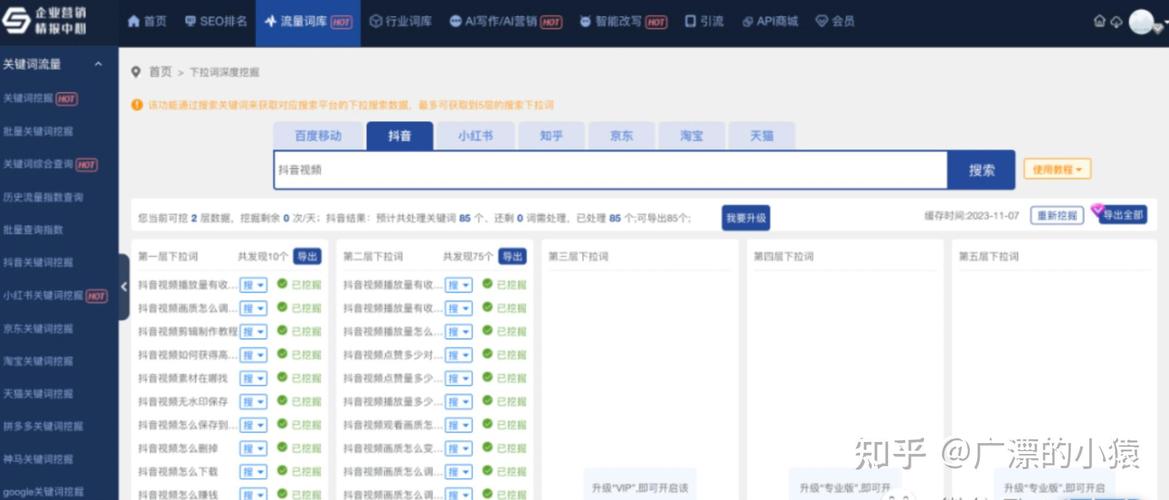Open 小红书关键词挖掘 in the sidebar
This screenshot has height=500, width=1169.
pos(43,295)
